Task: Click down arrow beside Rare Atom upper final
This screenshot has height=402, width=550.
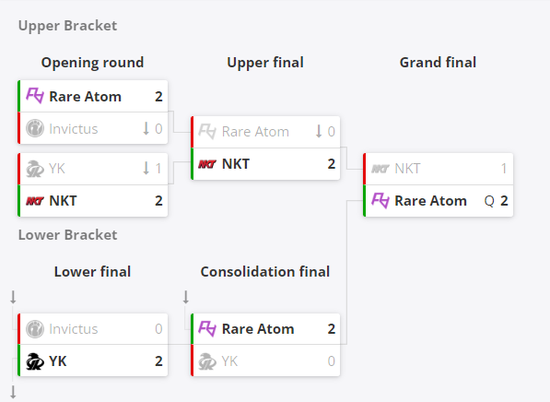Action: (318, 131)
